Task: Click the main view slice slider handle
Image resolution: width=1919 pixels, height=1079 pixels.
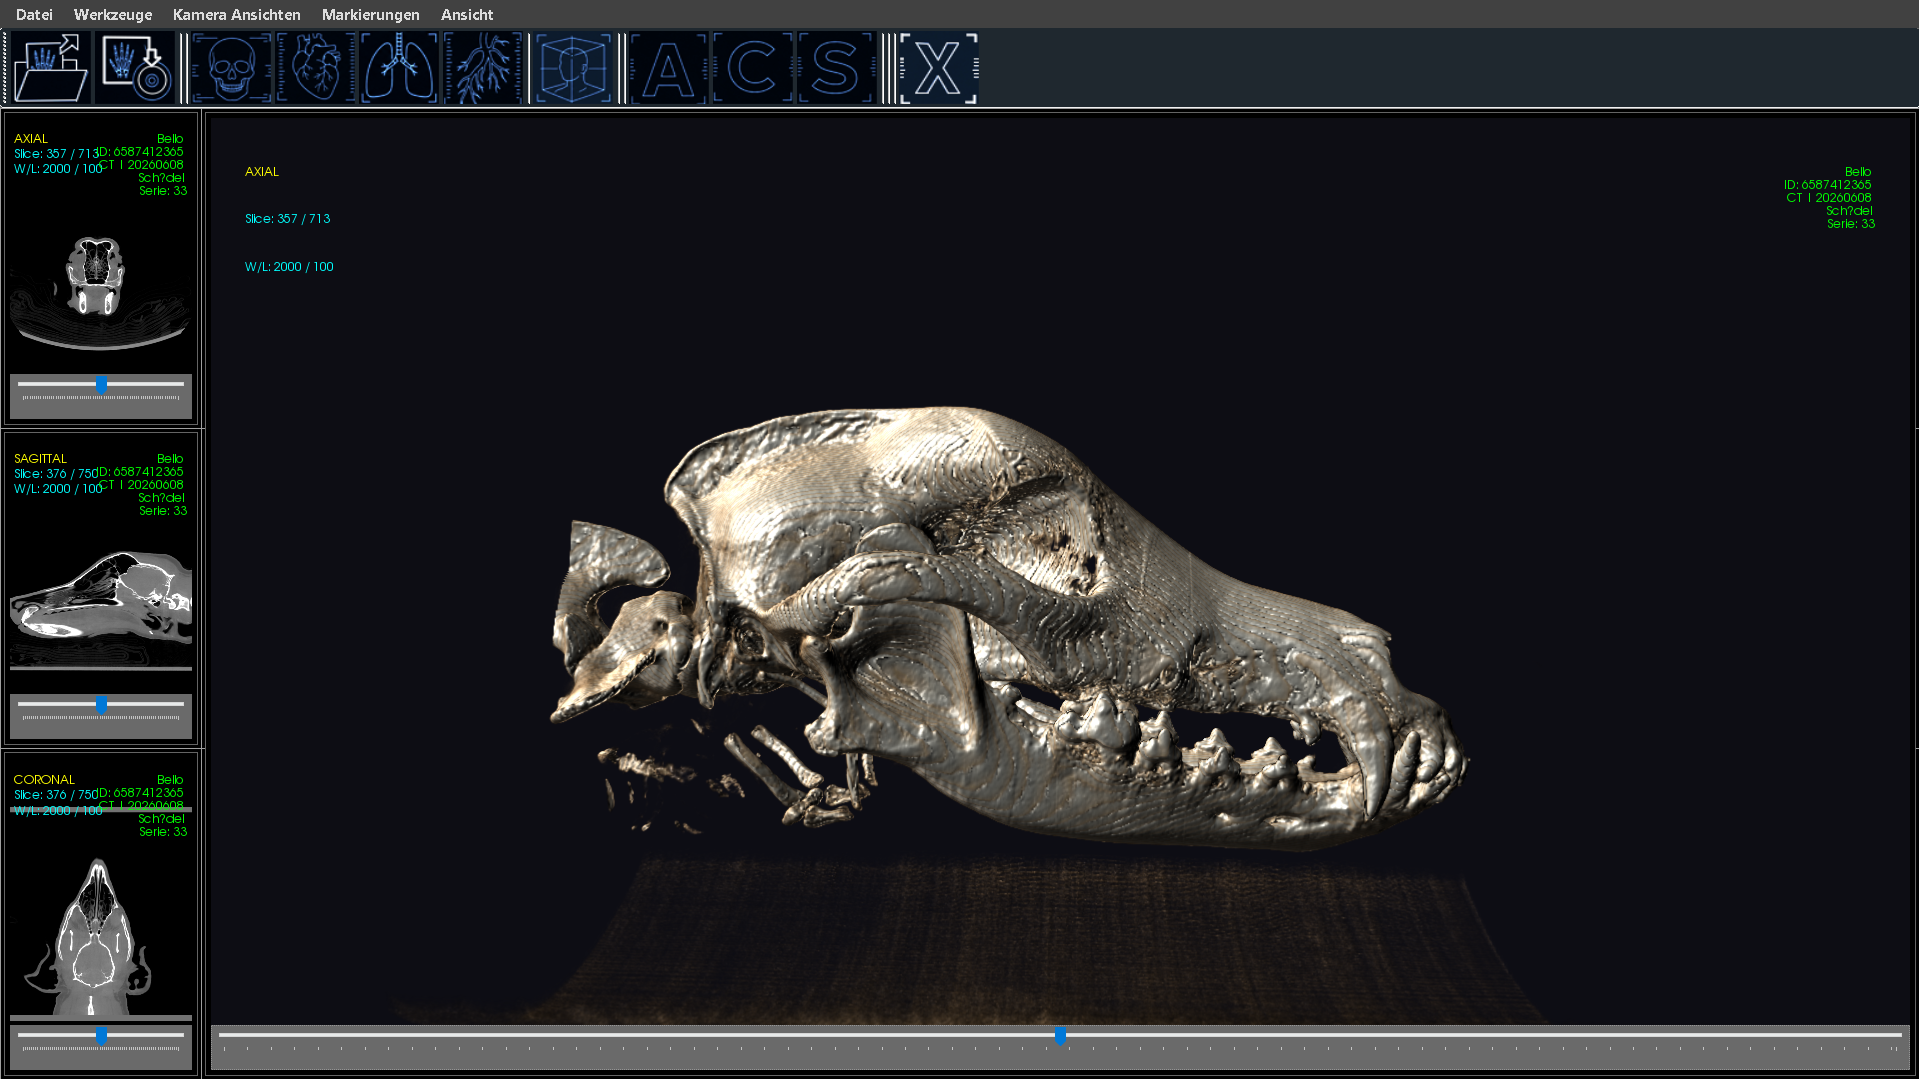Action: pyautogui.click(x=1060, y=1036)
